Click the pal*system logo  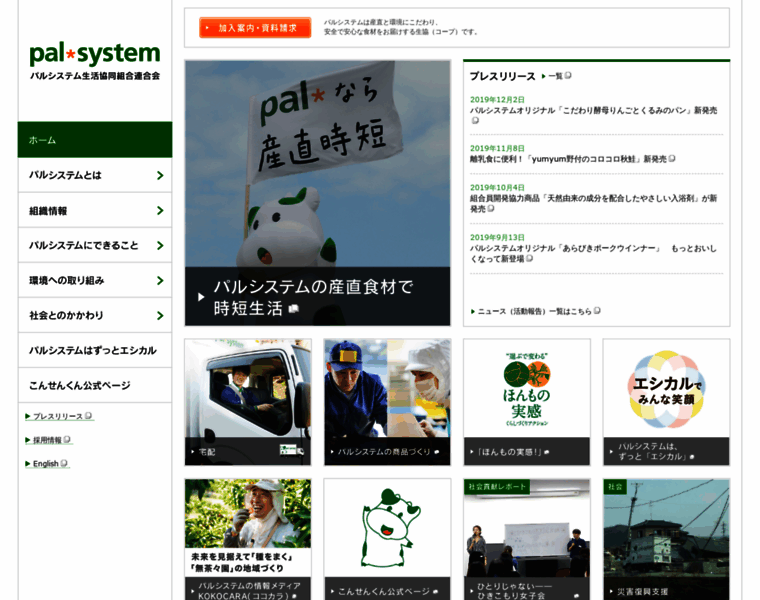[x=95, y=61]
